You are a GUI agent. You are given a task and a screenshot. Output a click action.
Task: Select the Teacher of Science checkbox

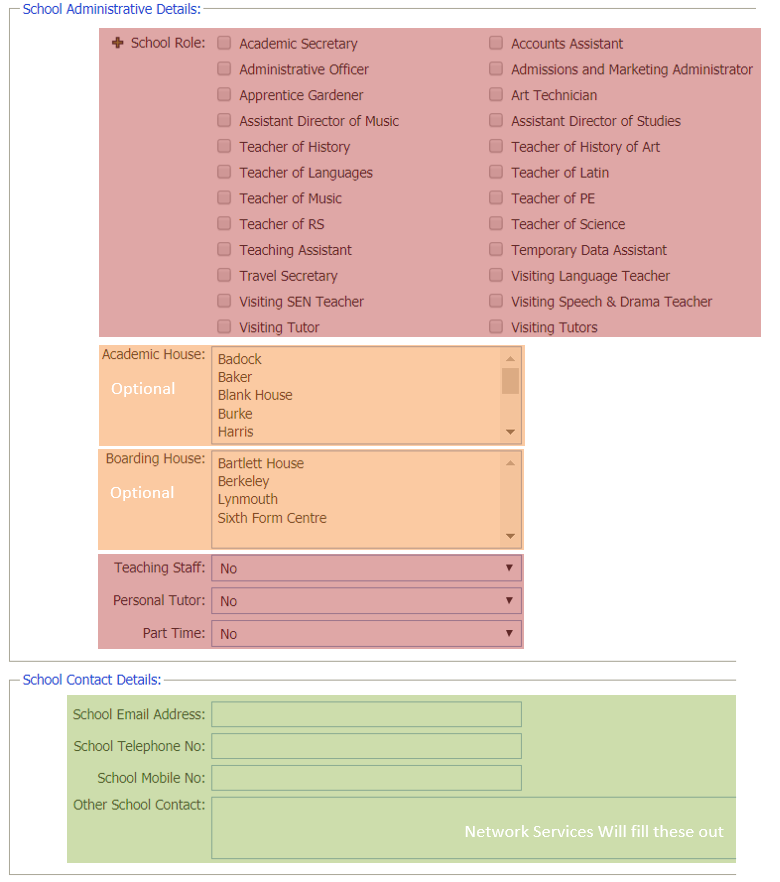496,224
